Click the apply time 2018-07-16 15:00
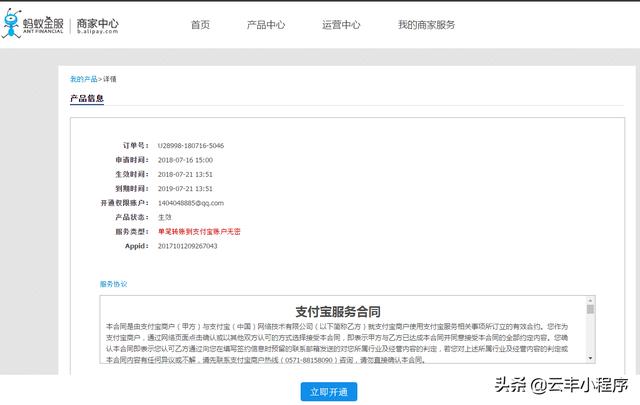Image resolution: width=640 pixels, height=405 pixels. (185, 160)
